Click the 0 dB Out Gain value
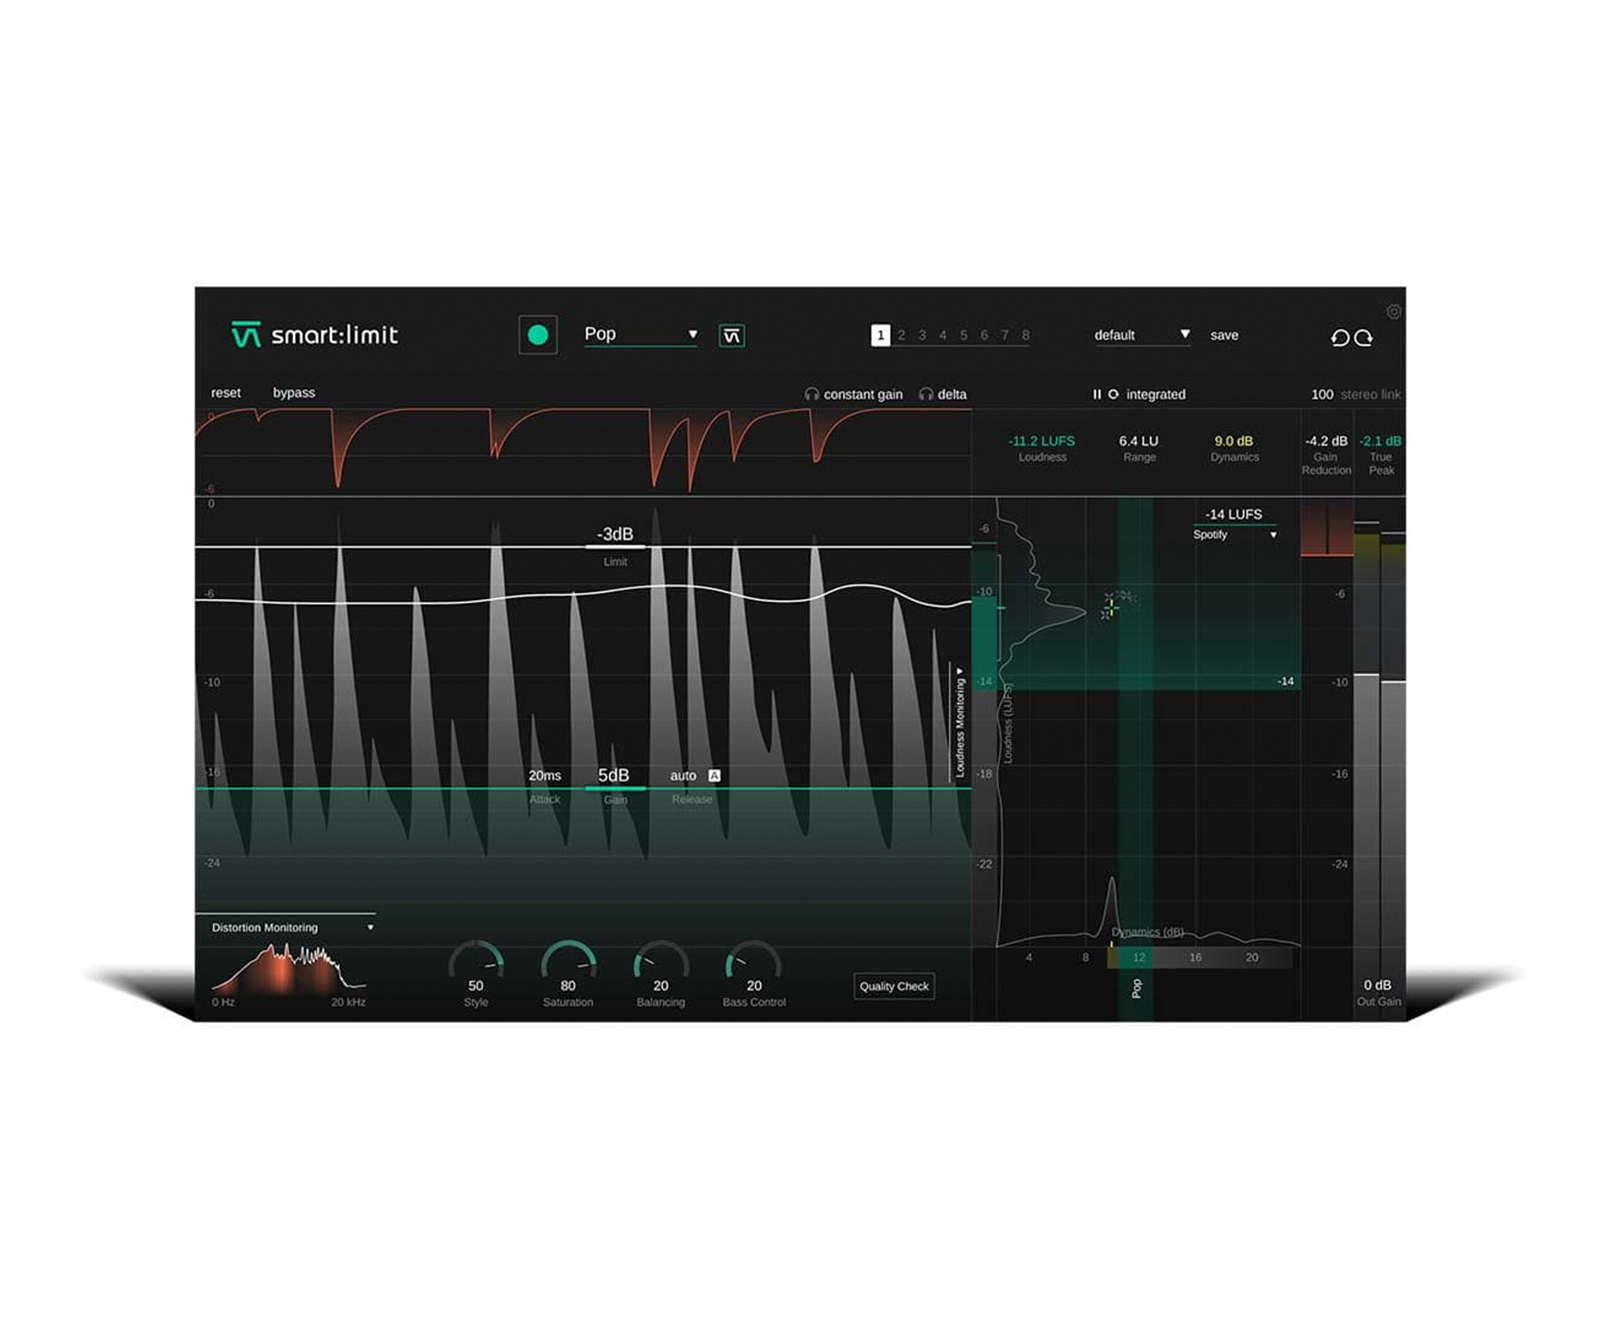Image resolution: width=1600 pixels, height=1320 pixels. click(1378, 985)
